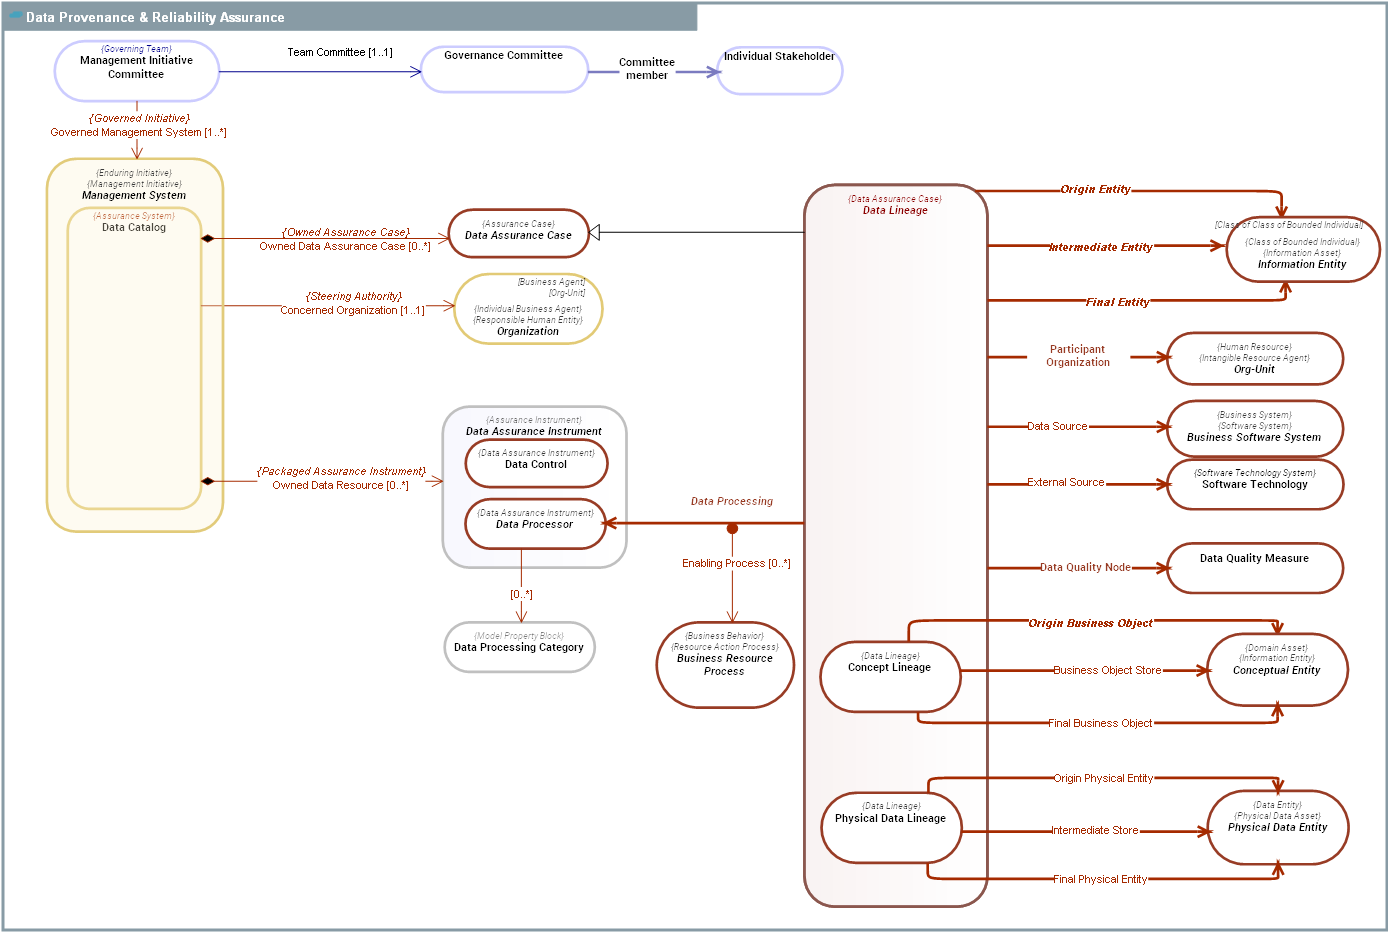Viewport: 1388px width, 932px height.
Task: Click the Business Software System node
Action: coord(1255,427)
